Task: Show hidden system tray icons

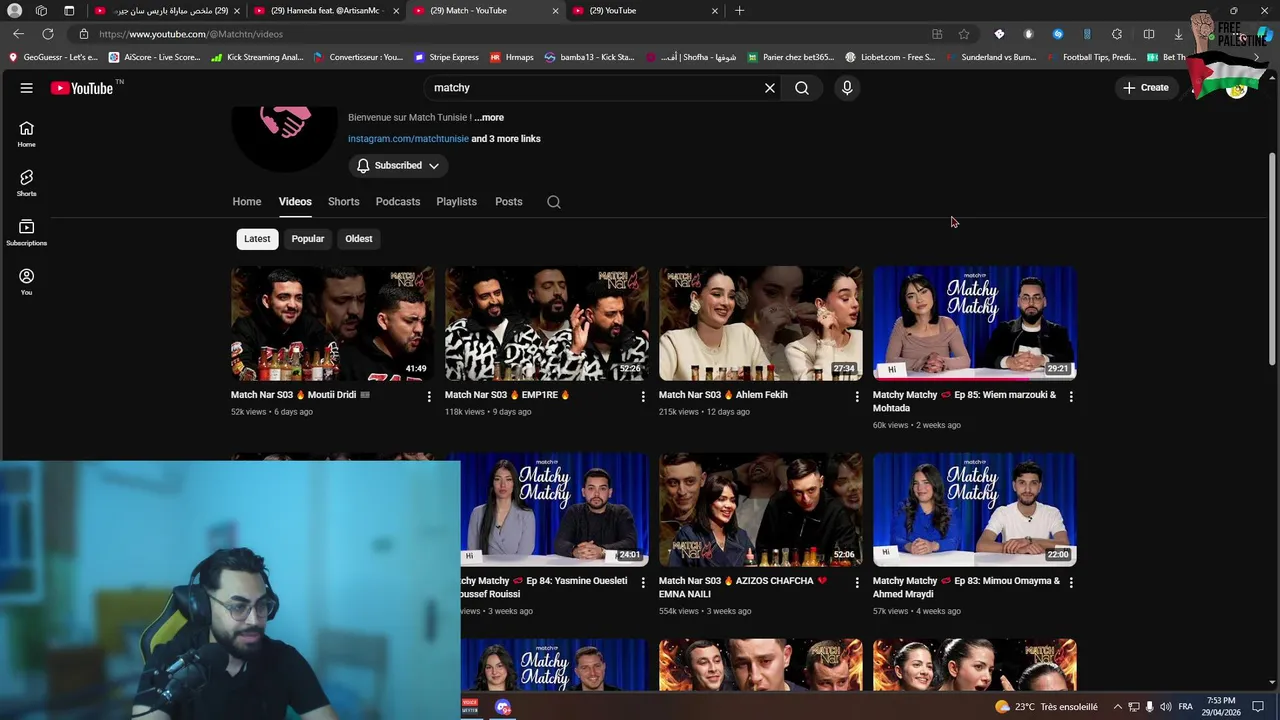Action: point(1118,707)
